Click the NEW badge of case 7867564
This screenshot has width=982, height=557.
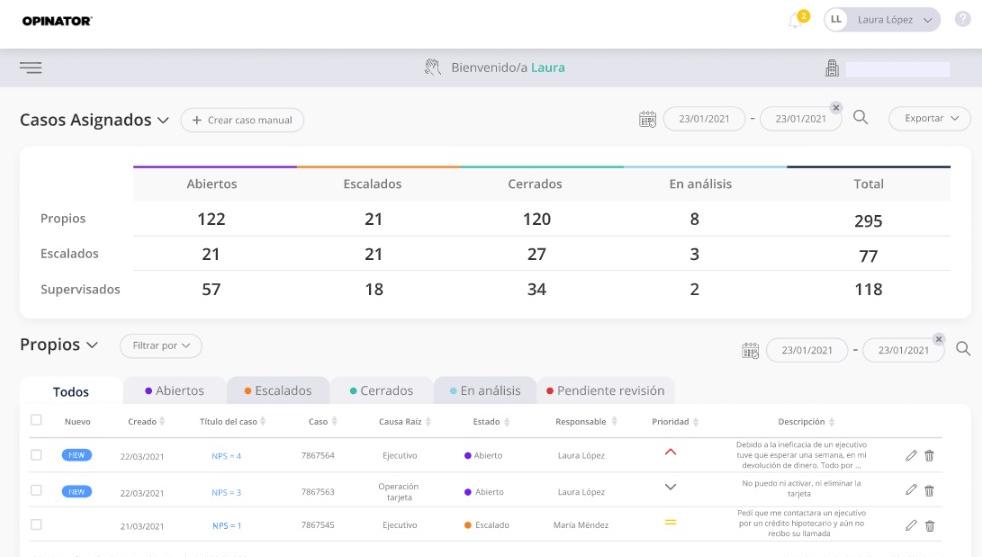[x=77, y=455]
